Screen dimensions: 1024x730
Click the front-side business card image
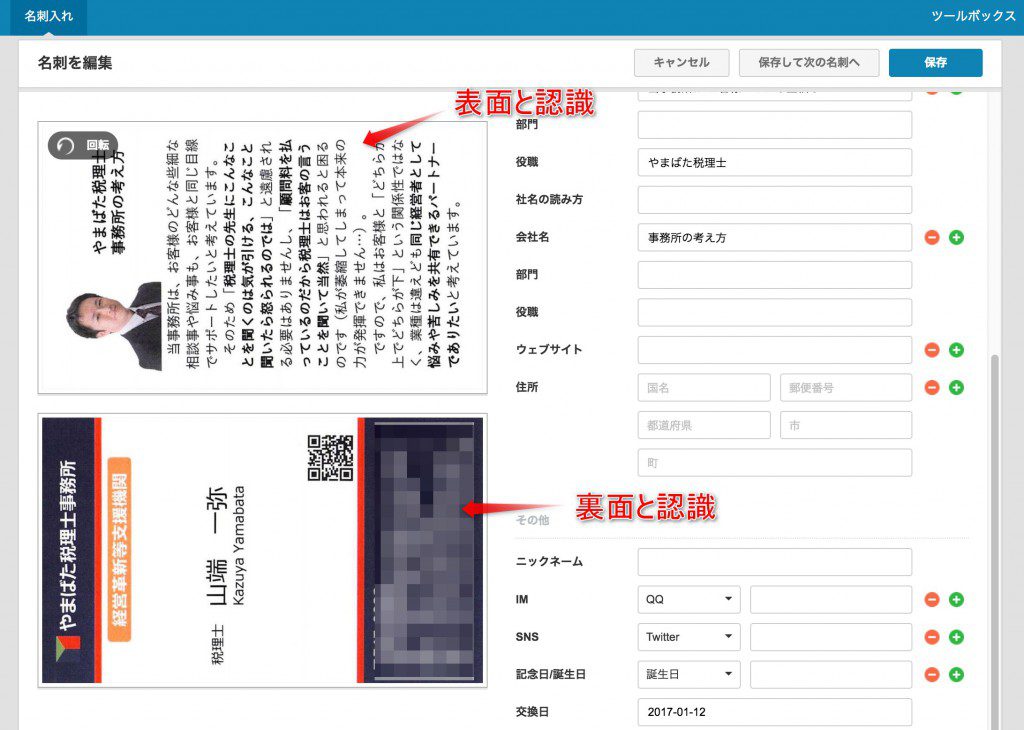[x=263, y=257]
